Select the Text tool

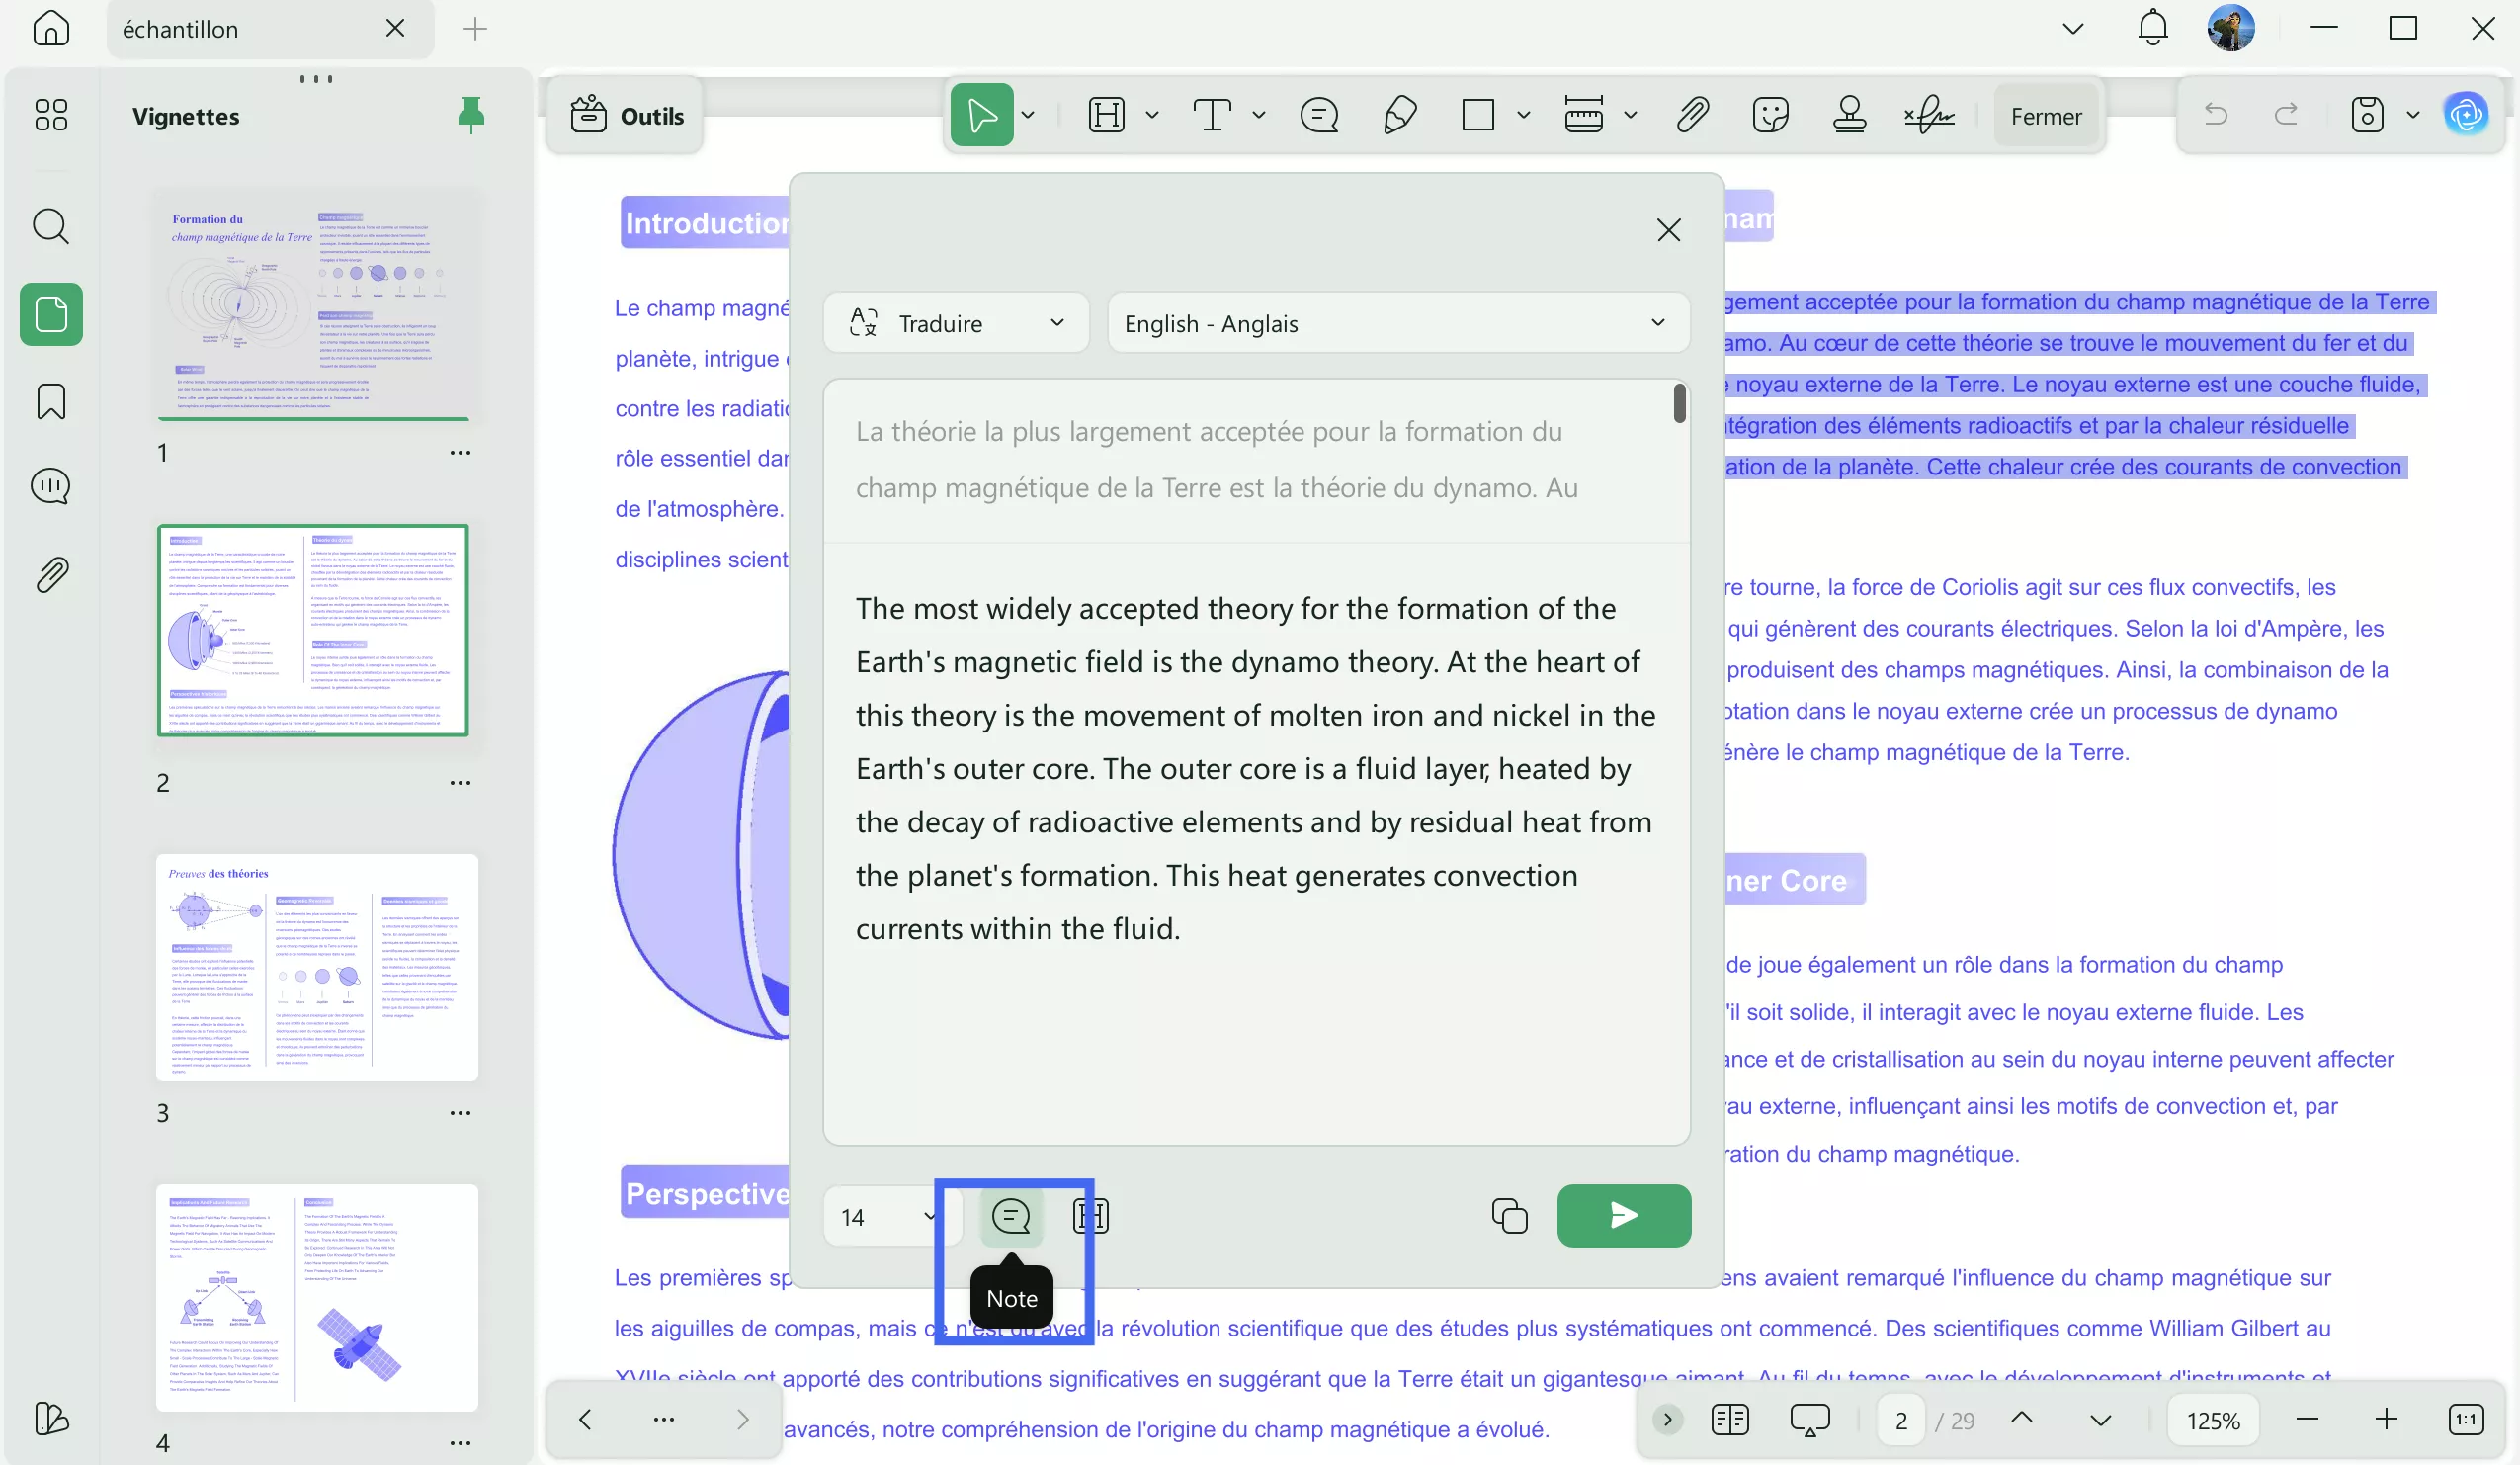(x=1213, y=115)
